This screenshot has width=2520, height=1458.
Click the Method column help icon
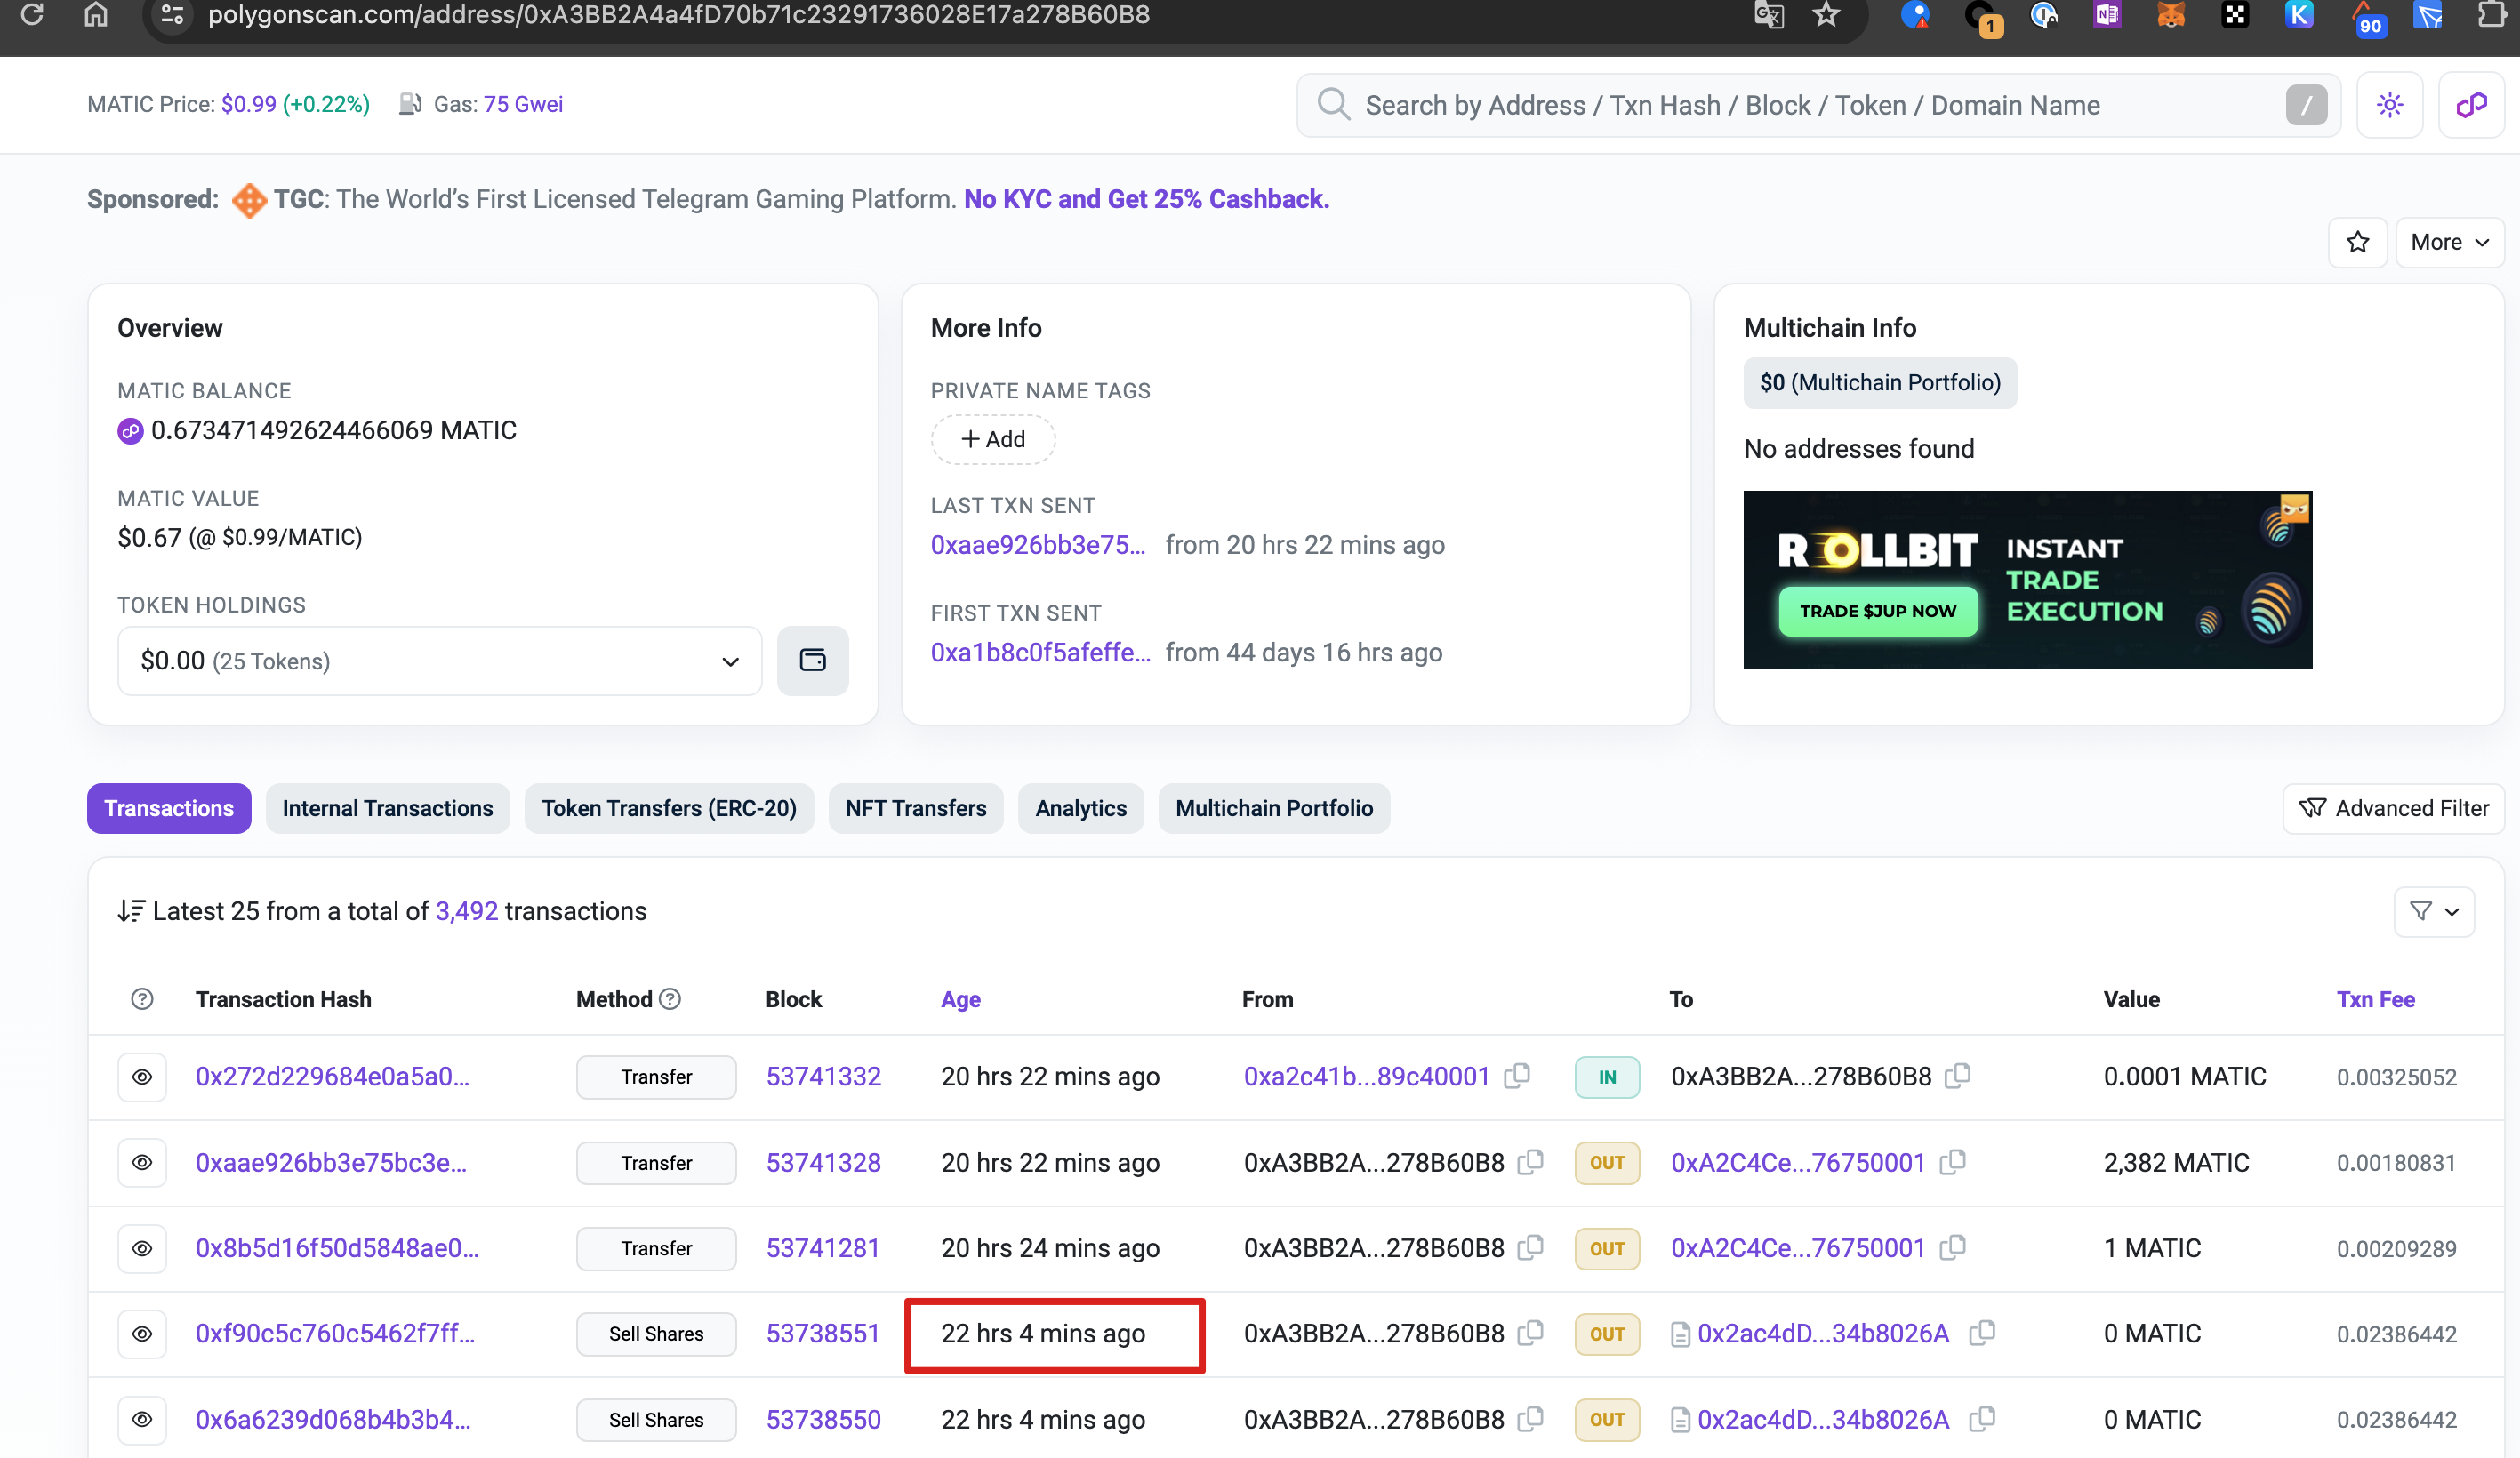pyautogui.click(x=670, y=999)
